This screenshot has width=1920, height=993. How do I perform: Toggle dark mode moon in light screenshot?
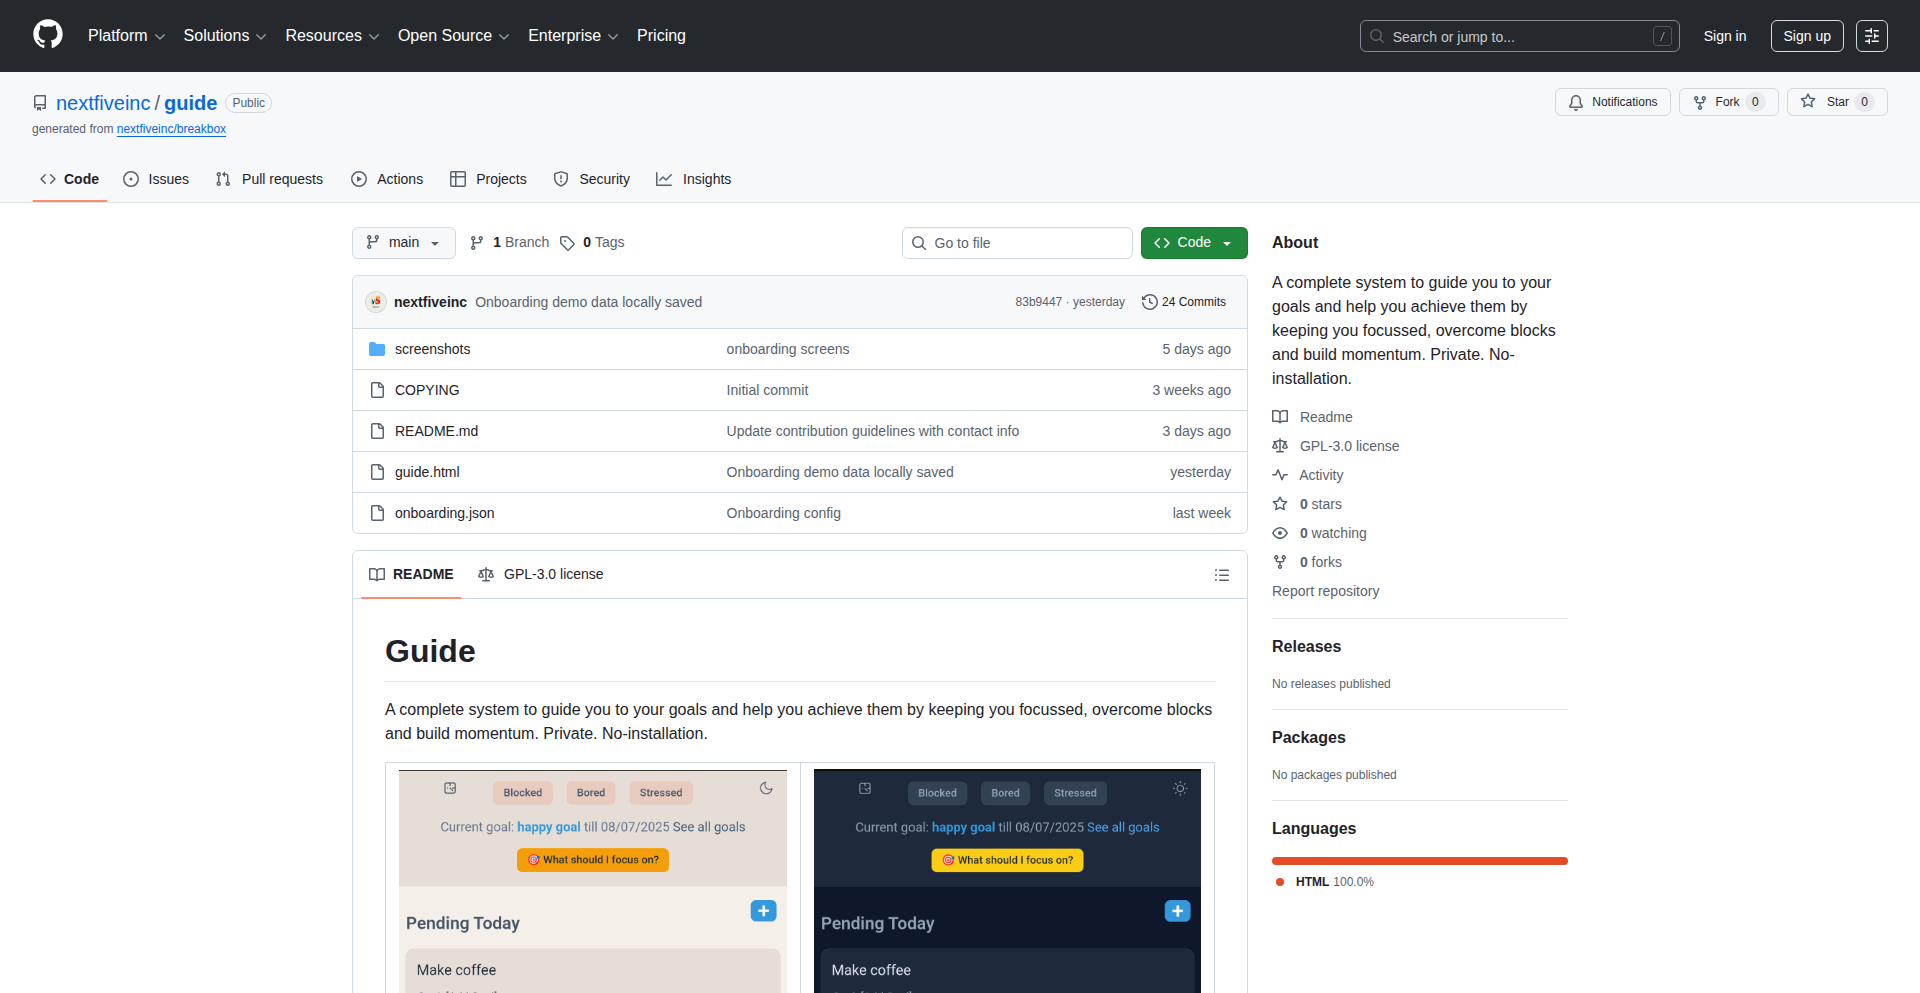click(x=766, y=788)
